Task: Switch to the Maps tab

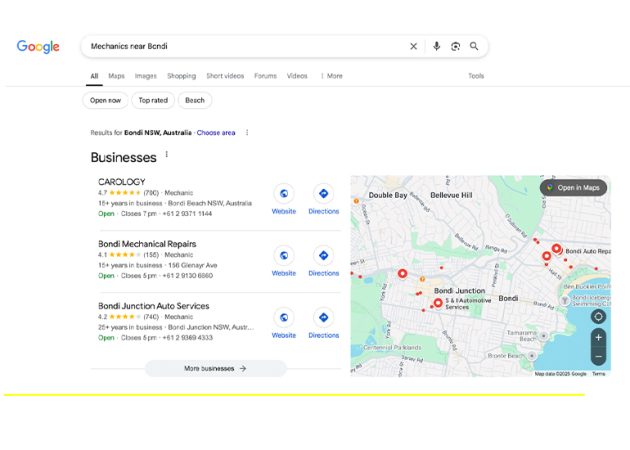Action: coord(117,76)
